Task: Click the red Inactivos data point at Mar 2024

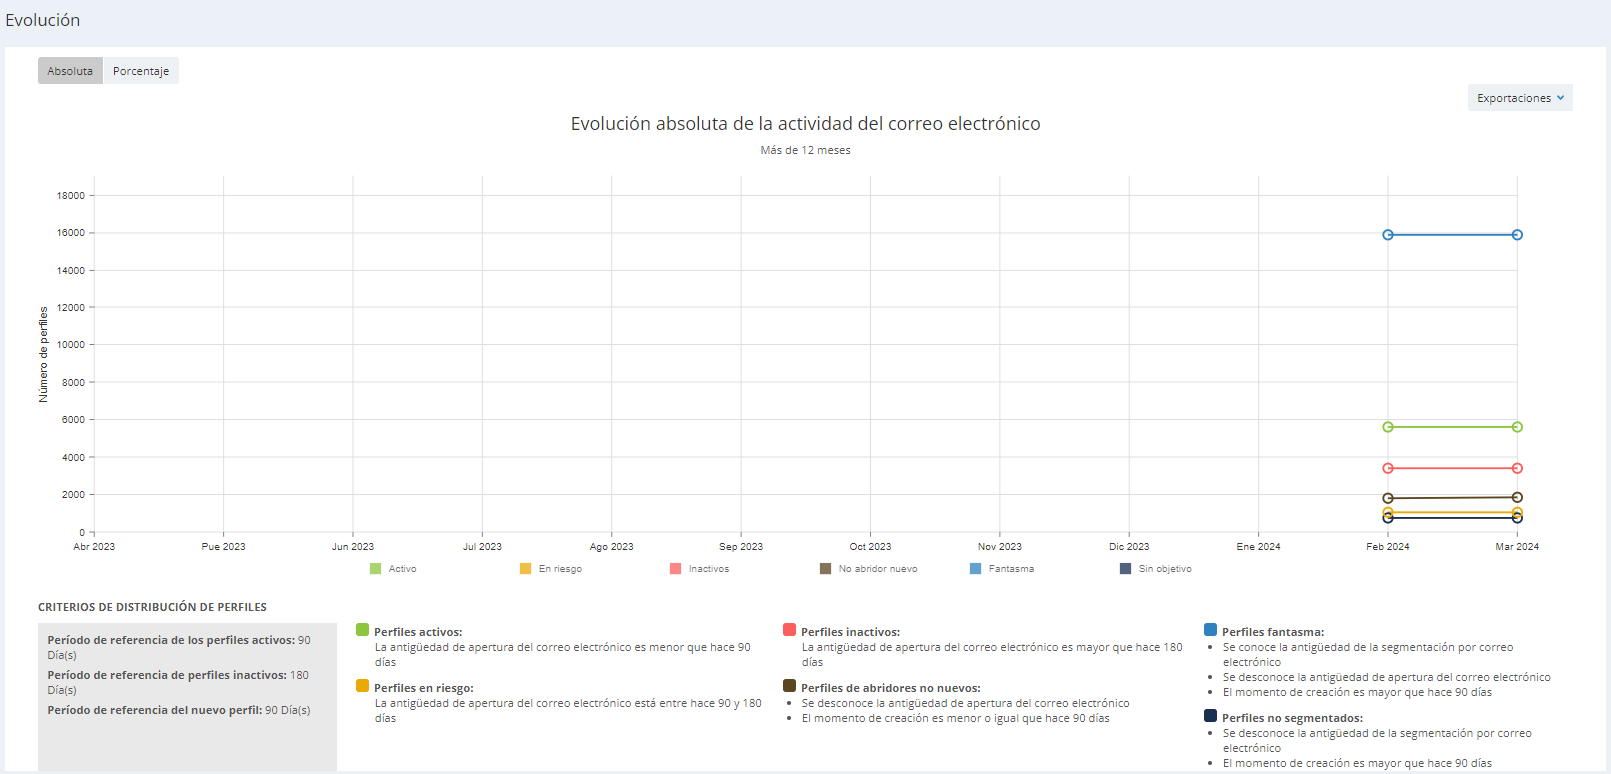Action: [1517, 468]
